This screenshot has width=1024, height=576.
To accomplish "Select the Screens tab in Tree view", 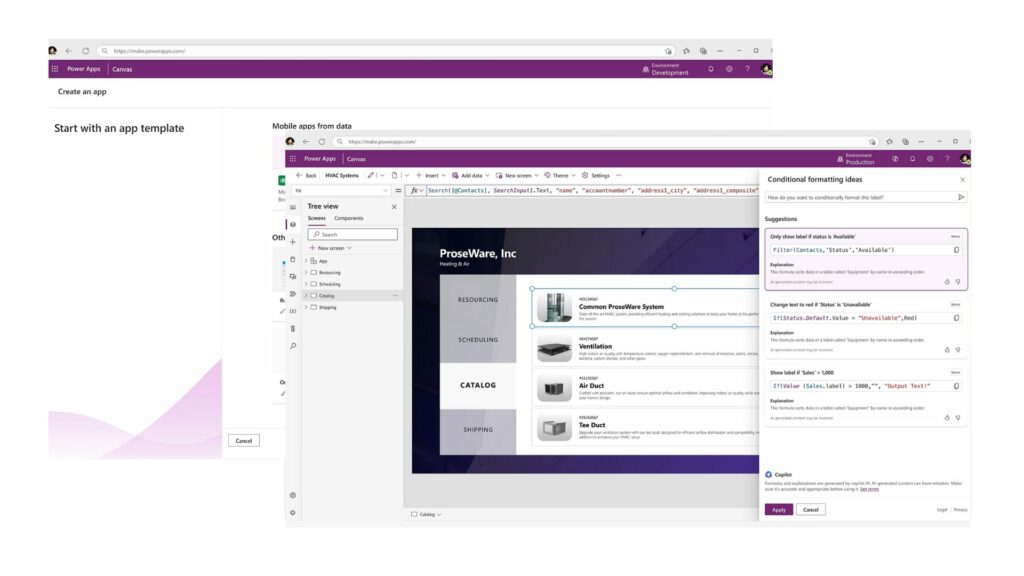I will [x=316, y=218].
